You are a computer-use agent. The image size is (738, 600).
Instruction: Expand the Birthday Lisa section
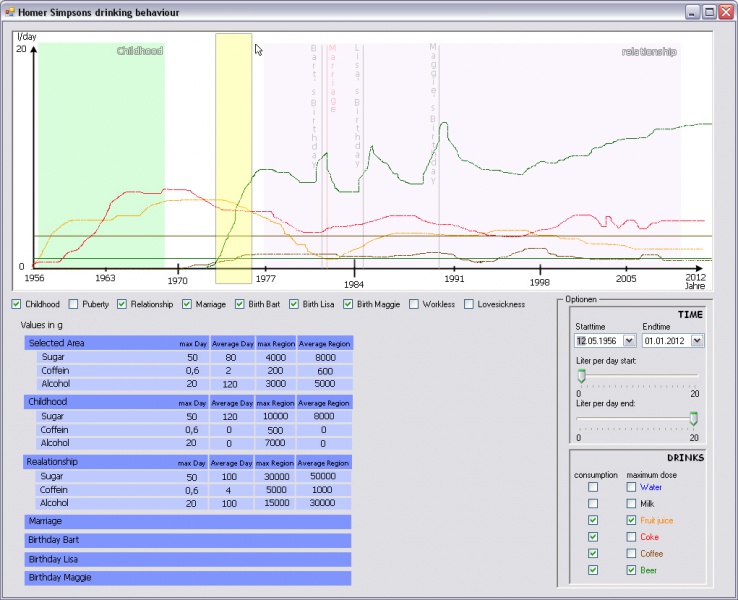click(x=188, y=559)
